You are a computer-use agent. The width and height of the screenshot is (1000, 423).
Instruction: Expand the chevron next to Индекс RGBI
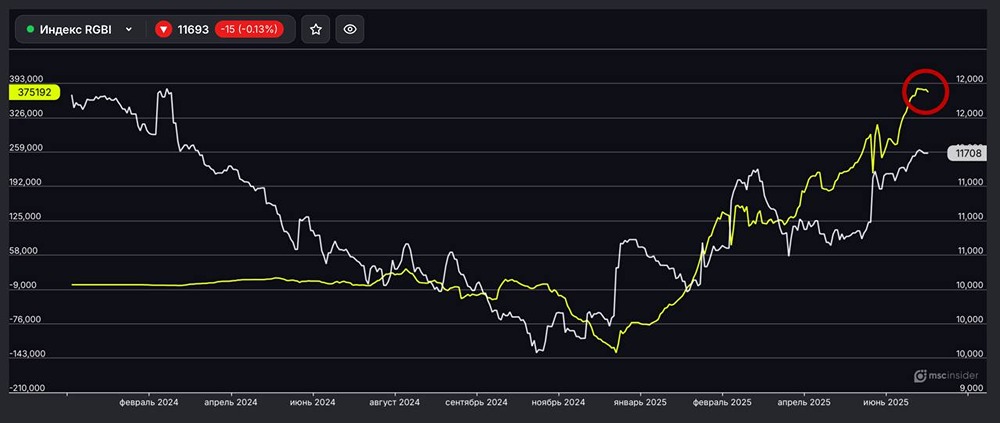coord(129,30)
